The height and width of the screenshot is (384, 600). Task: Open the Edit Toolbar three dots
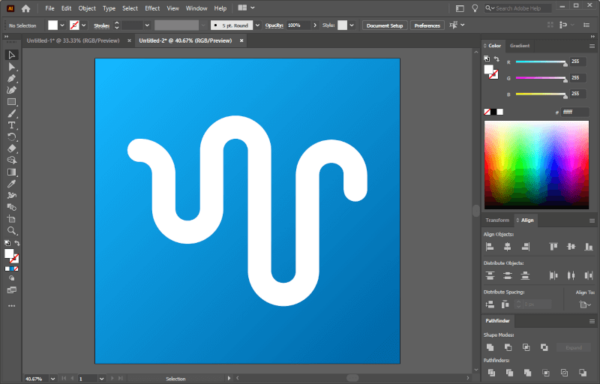tap(11, 306)
